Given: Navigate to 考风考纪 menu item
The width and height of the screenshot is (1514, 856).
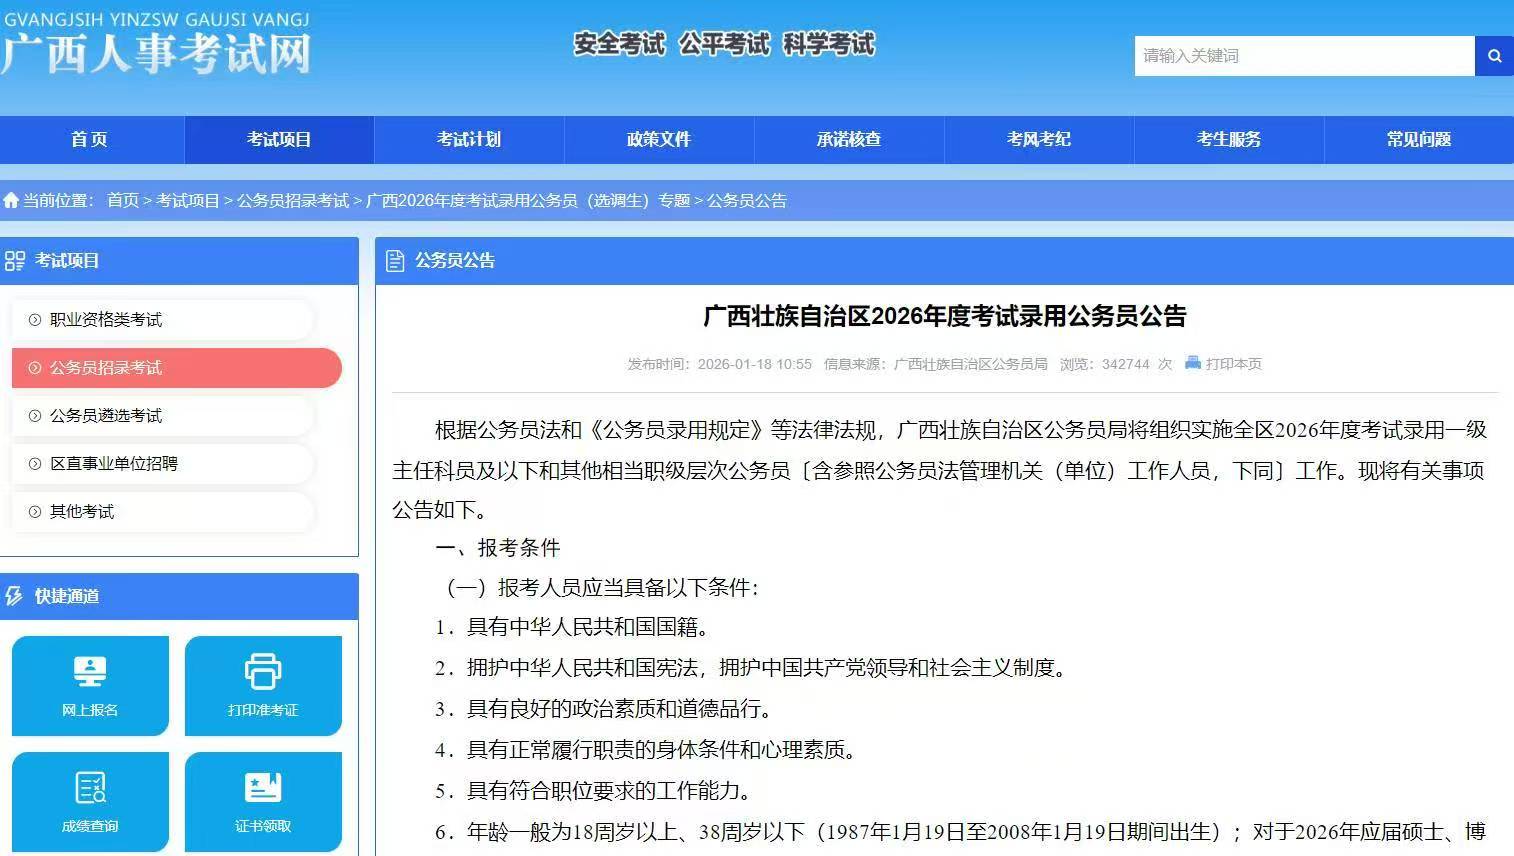Looking at the screenshot, I should pos(1038,139).
